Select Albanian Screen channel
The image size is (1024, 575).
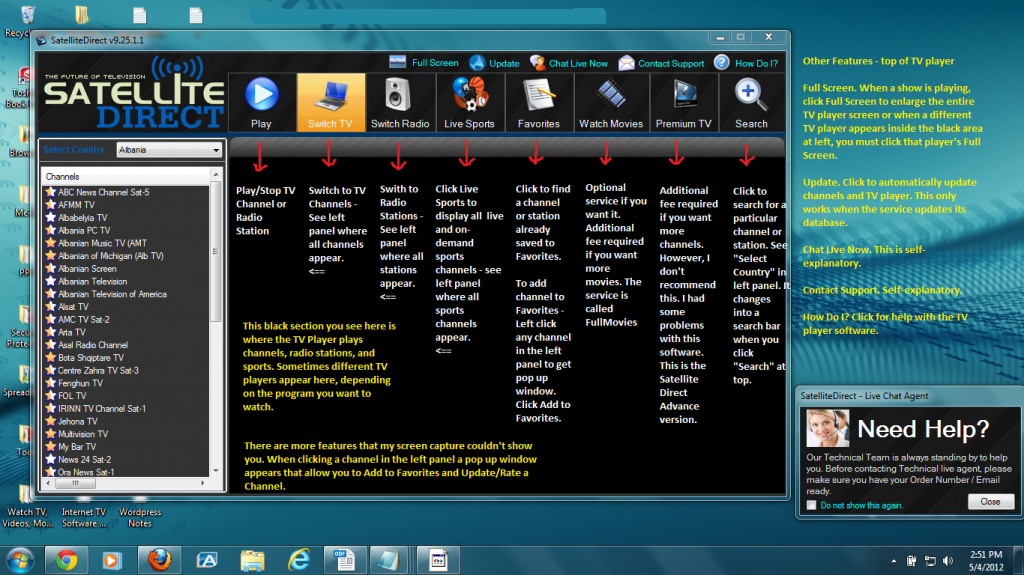click(87, 269)
